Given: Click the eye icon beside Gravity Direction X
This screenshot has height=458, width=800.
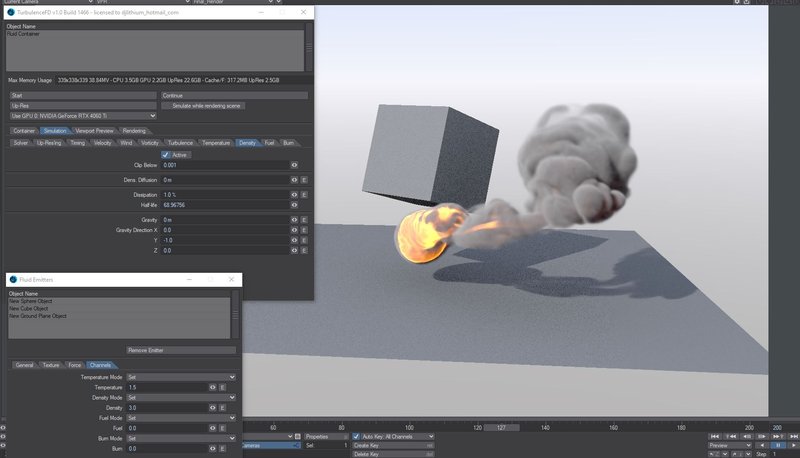Looking at the screenshot, I should point(294,230).
